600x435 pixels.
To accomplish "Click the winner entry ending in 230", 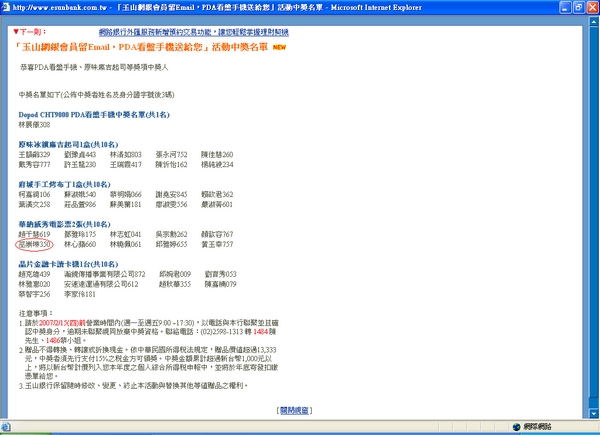I will 80,165.
